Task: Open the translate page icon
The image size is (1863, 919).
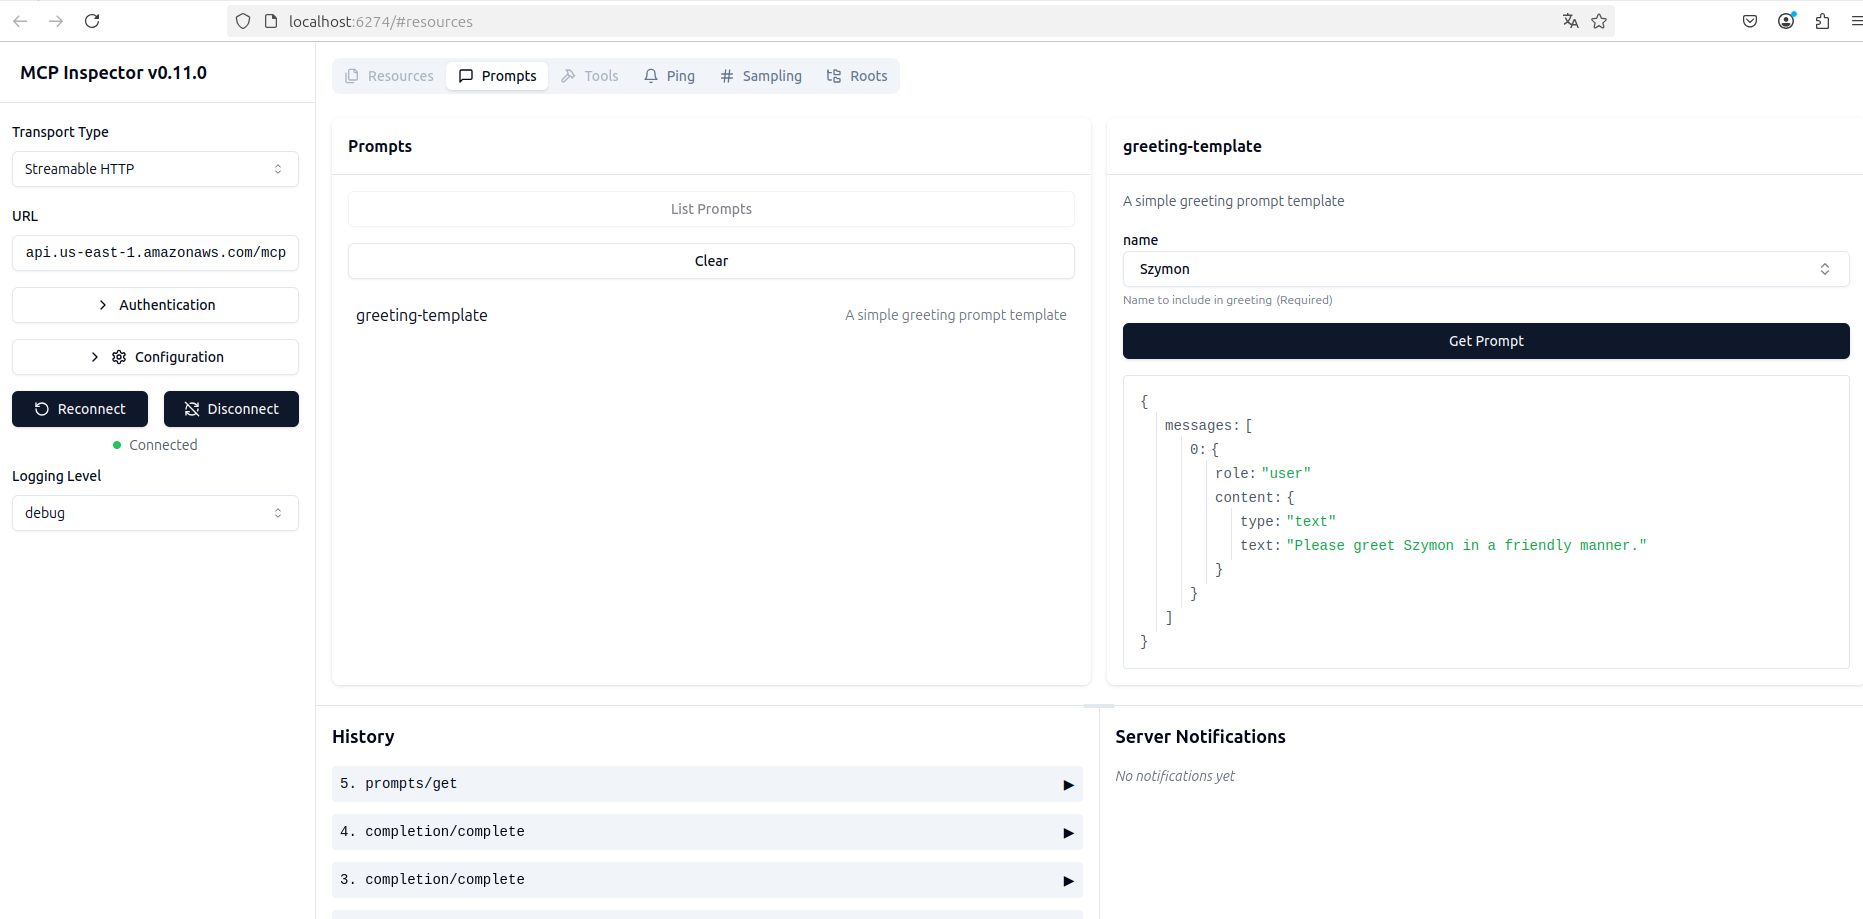Action: 1571,21
